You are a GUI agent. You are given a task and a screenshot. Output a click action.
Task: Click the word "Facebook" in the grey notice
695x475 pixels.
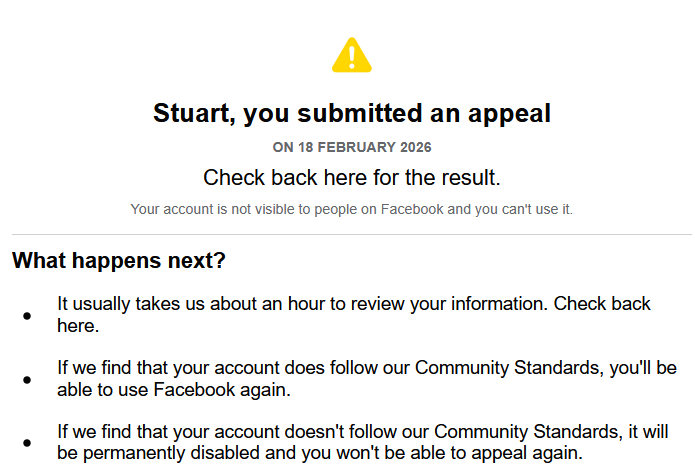coord(412,209)
